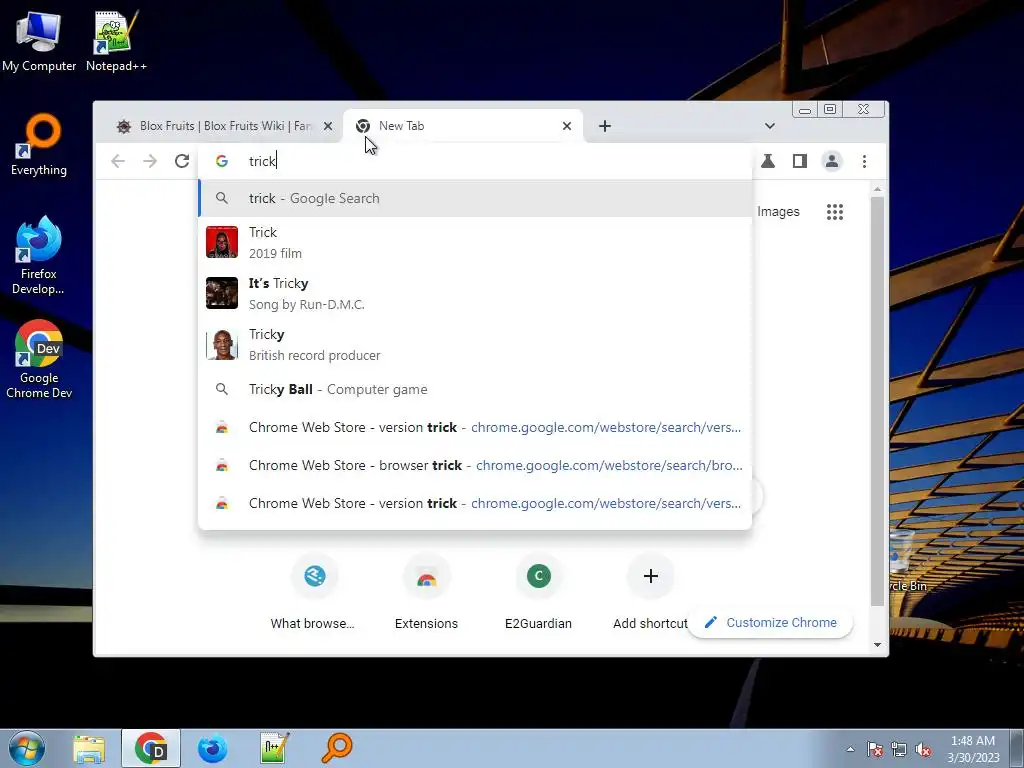The image size is (1024, 768).
Task: Expand the tab search dropdown chevron
Action: [x=770, y=126]
